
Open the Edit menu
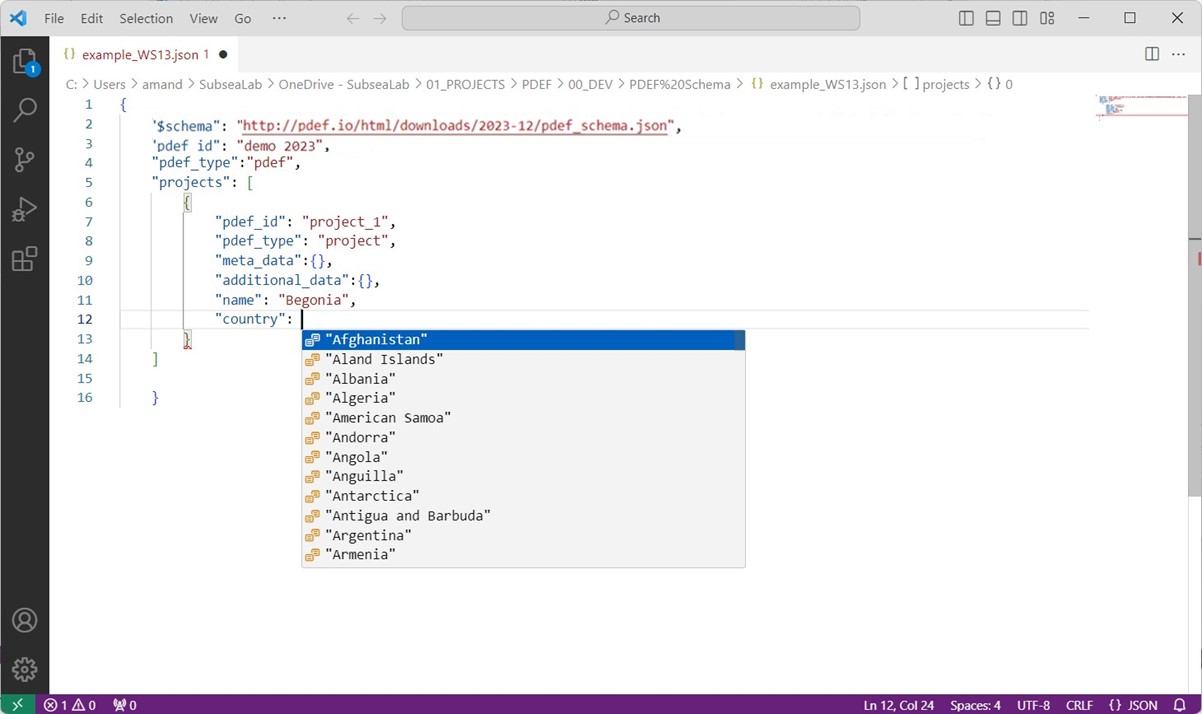pyautogui.click(x=92, y=18)
